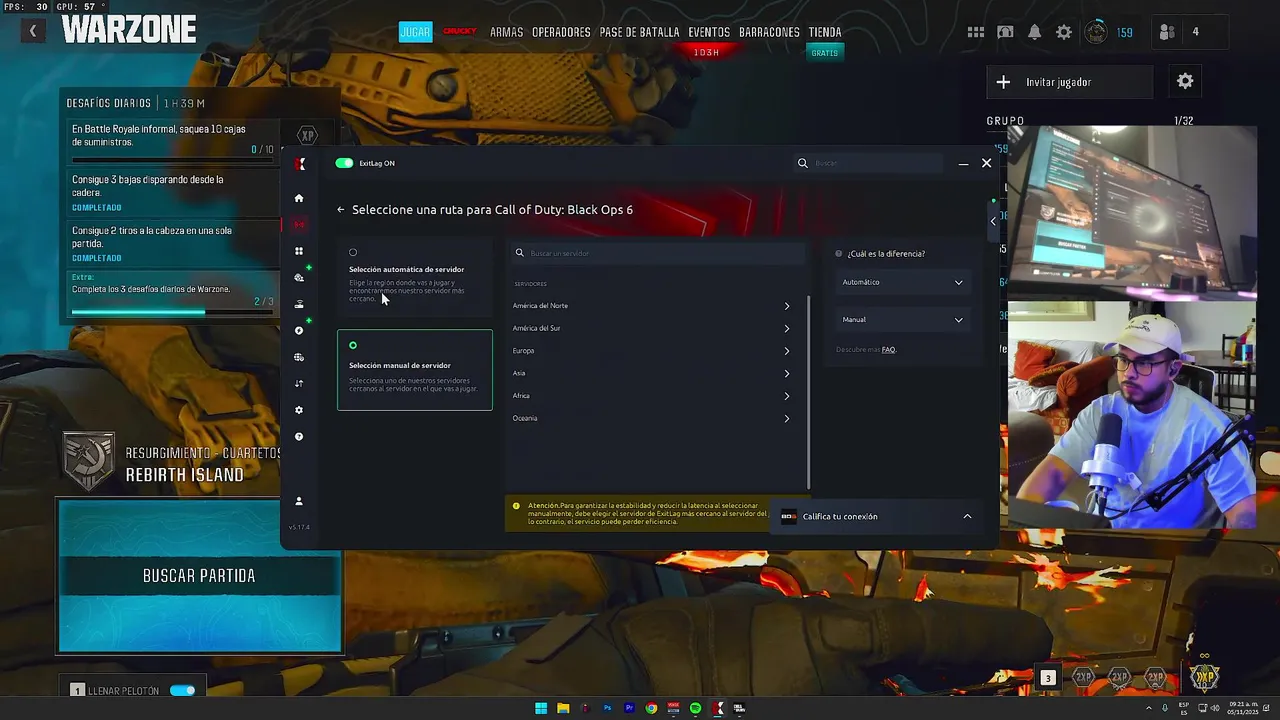The width and height of the screenshot is (1280, 720).
Task: Open the Rebirth Island mode selector
Action: 170,464
